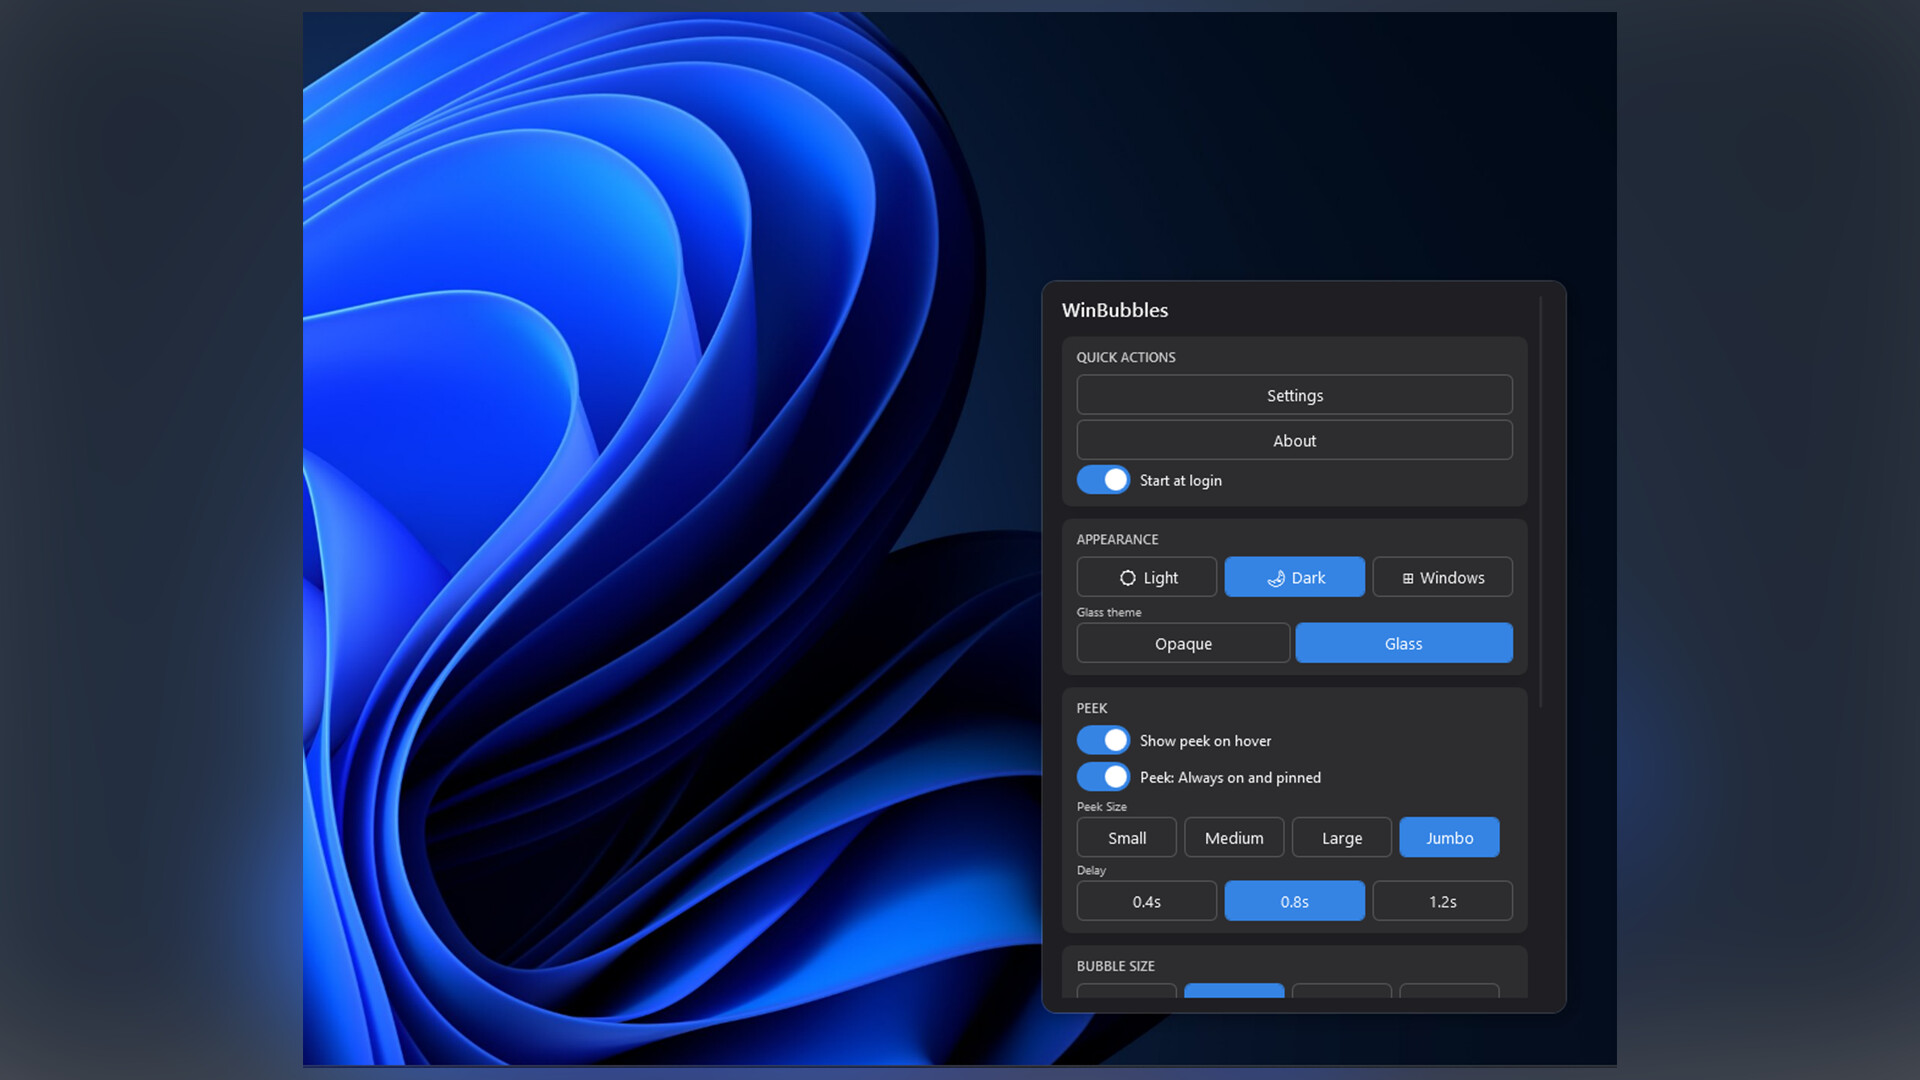Select the Large peek size

pos(1341,837)
